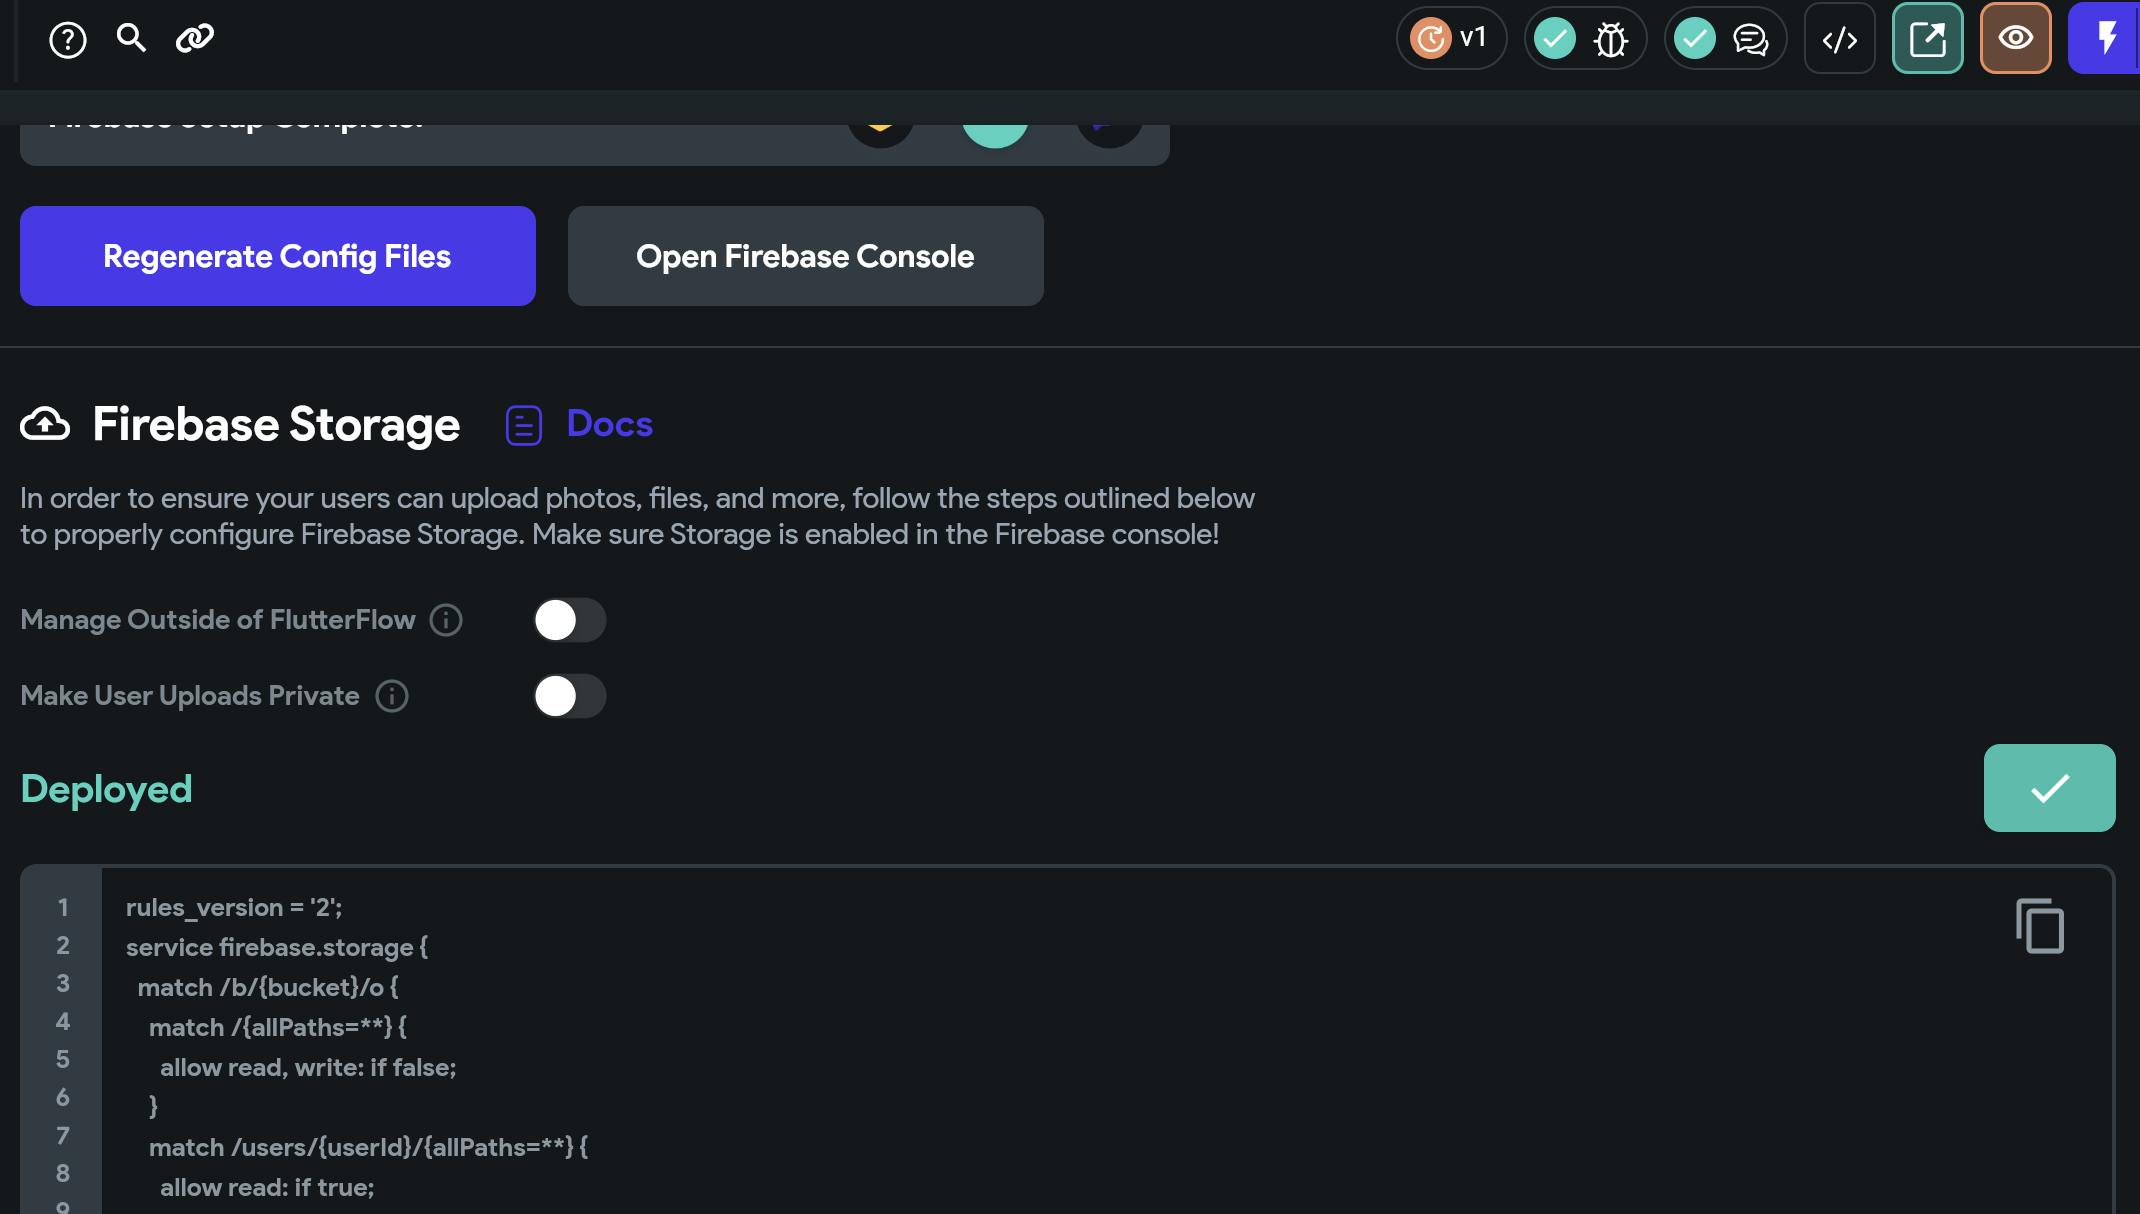Toggle Manage Outside of FlutterFlow switch
Screen dimensions: 2140x1214
(569, 620)
